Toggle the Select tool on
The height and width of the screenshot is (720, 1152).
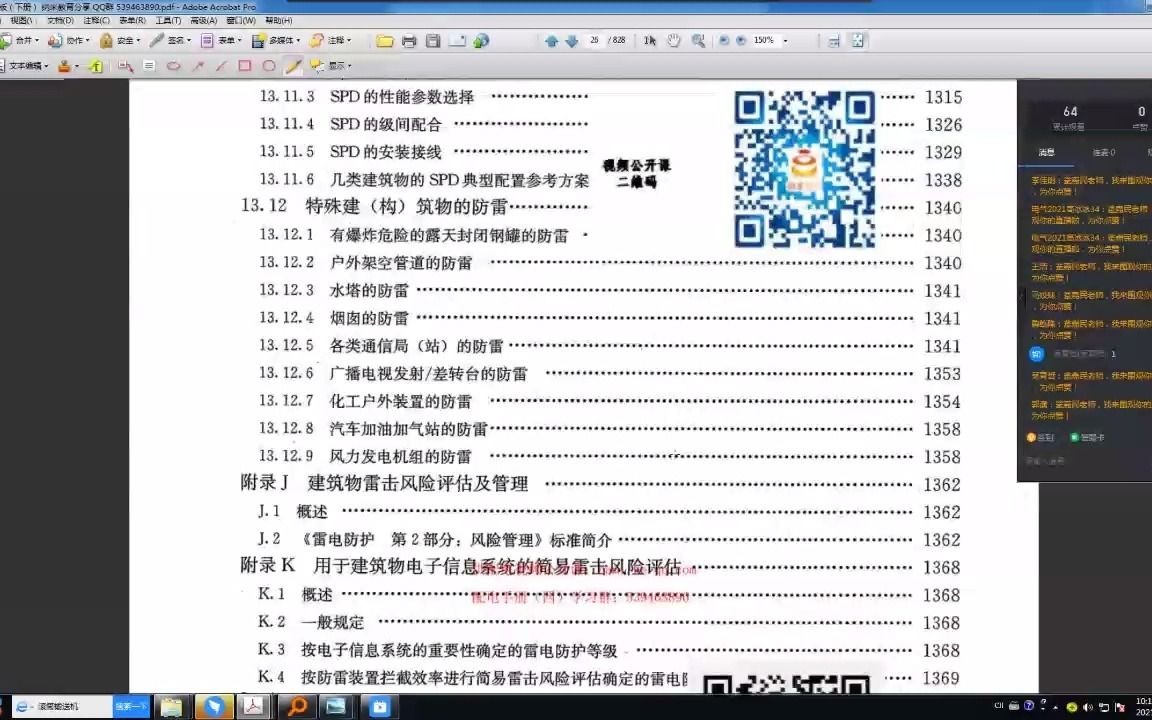coord(650,41)
